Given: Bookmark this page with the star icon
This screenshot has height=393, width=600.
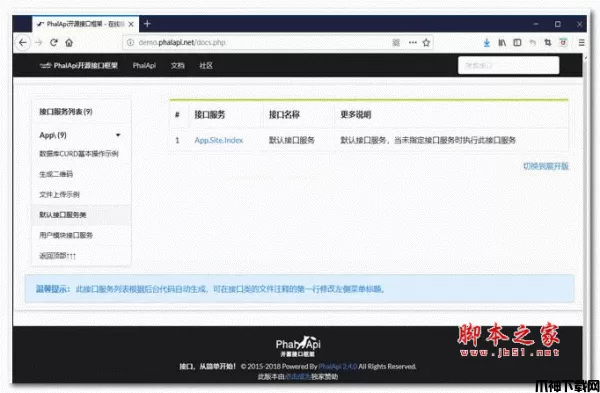Looking at the screenshot, I should [426, 42].
